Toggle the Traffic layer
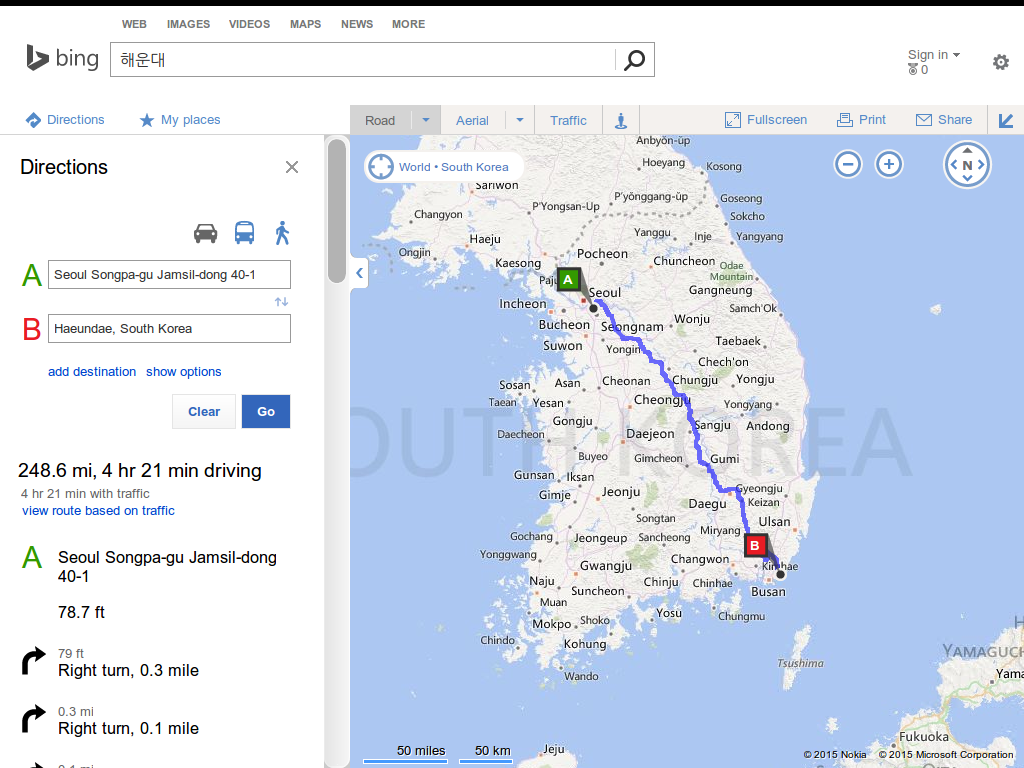1024x768 pixels. [568, 120]
